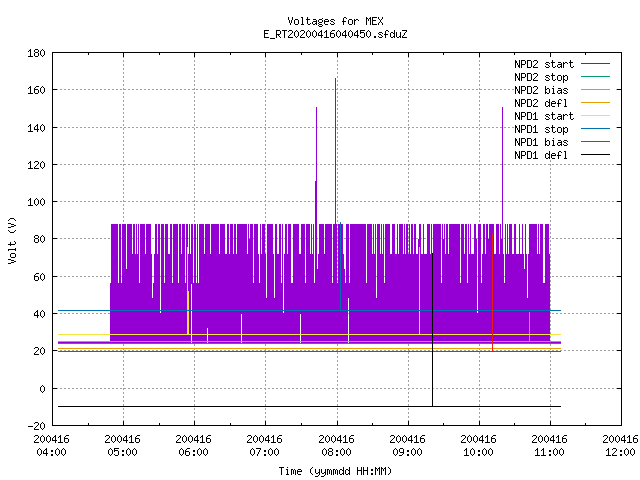Viewport: 640px width, 480px height.
Task: Click the 'Volt (V)' y-axis label
Action: pos(12,240)
